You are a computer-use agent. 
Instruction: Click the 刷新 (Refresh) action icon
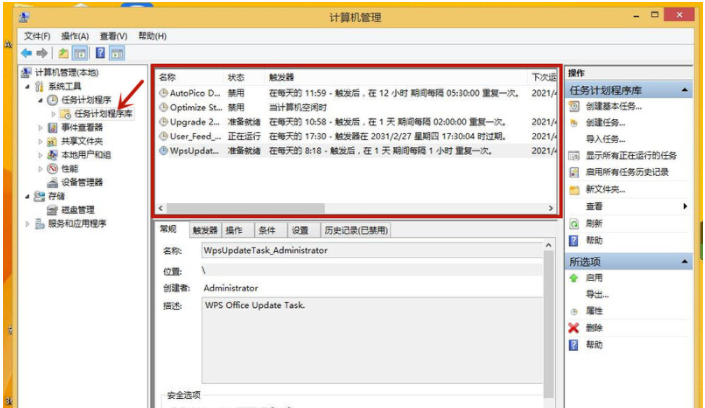(573, 223)
